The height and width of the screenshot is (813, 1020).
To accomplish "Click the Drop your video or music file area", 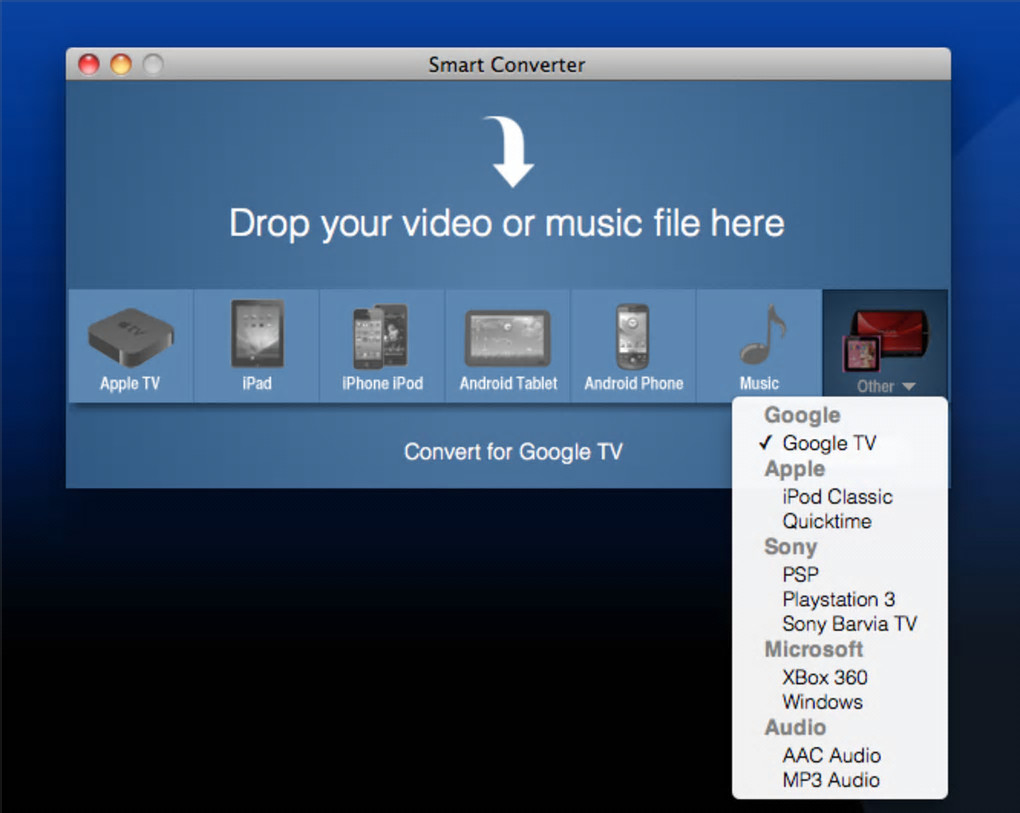I will (x=507, y=185).
